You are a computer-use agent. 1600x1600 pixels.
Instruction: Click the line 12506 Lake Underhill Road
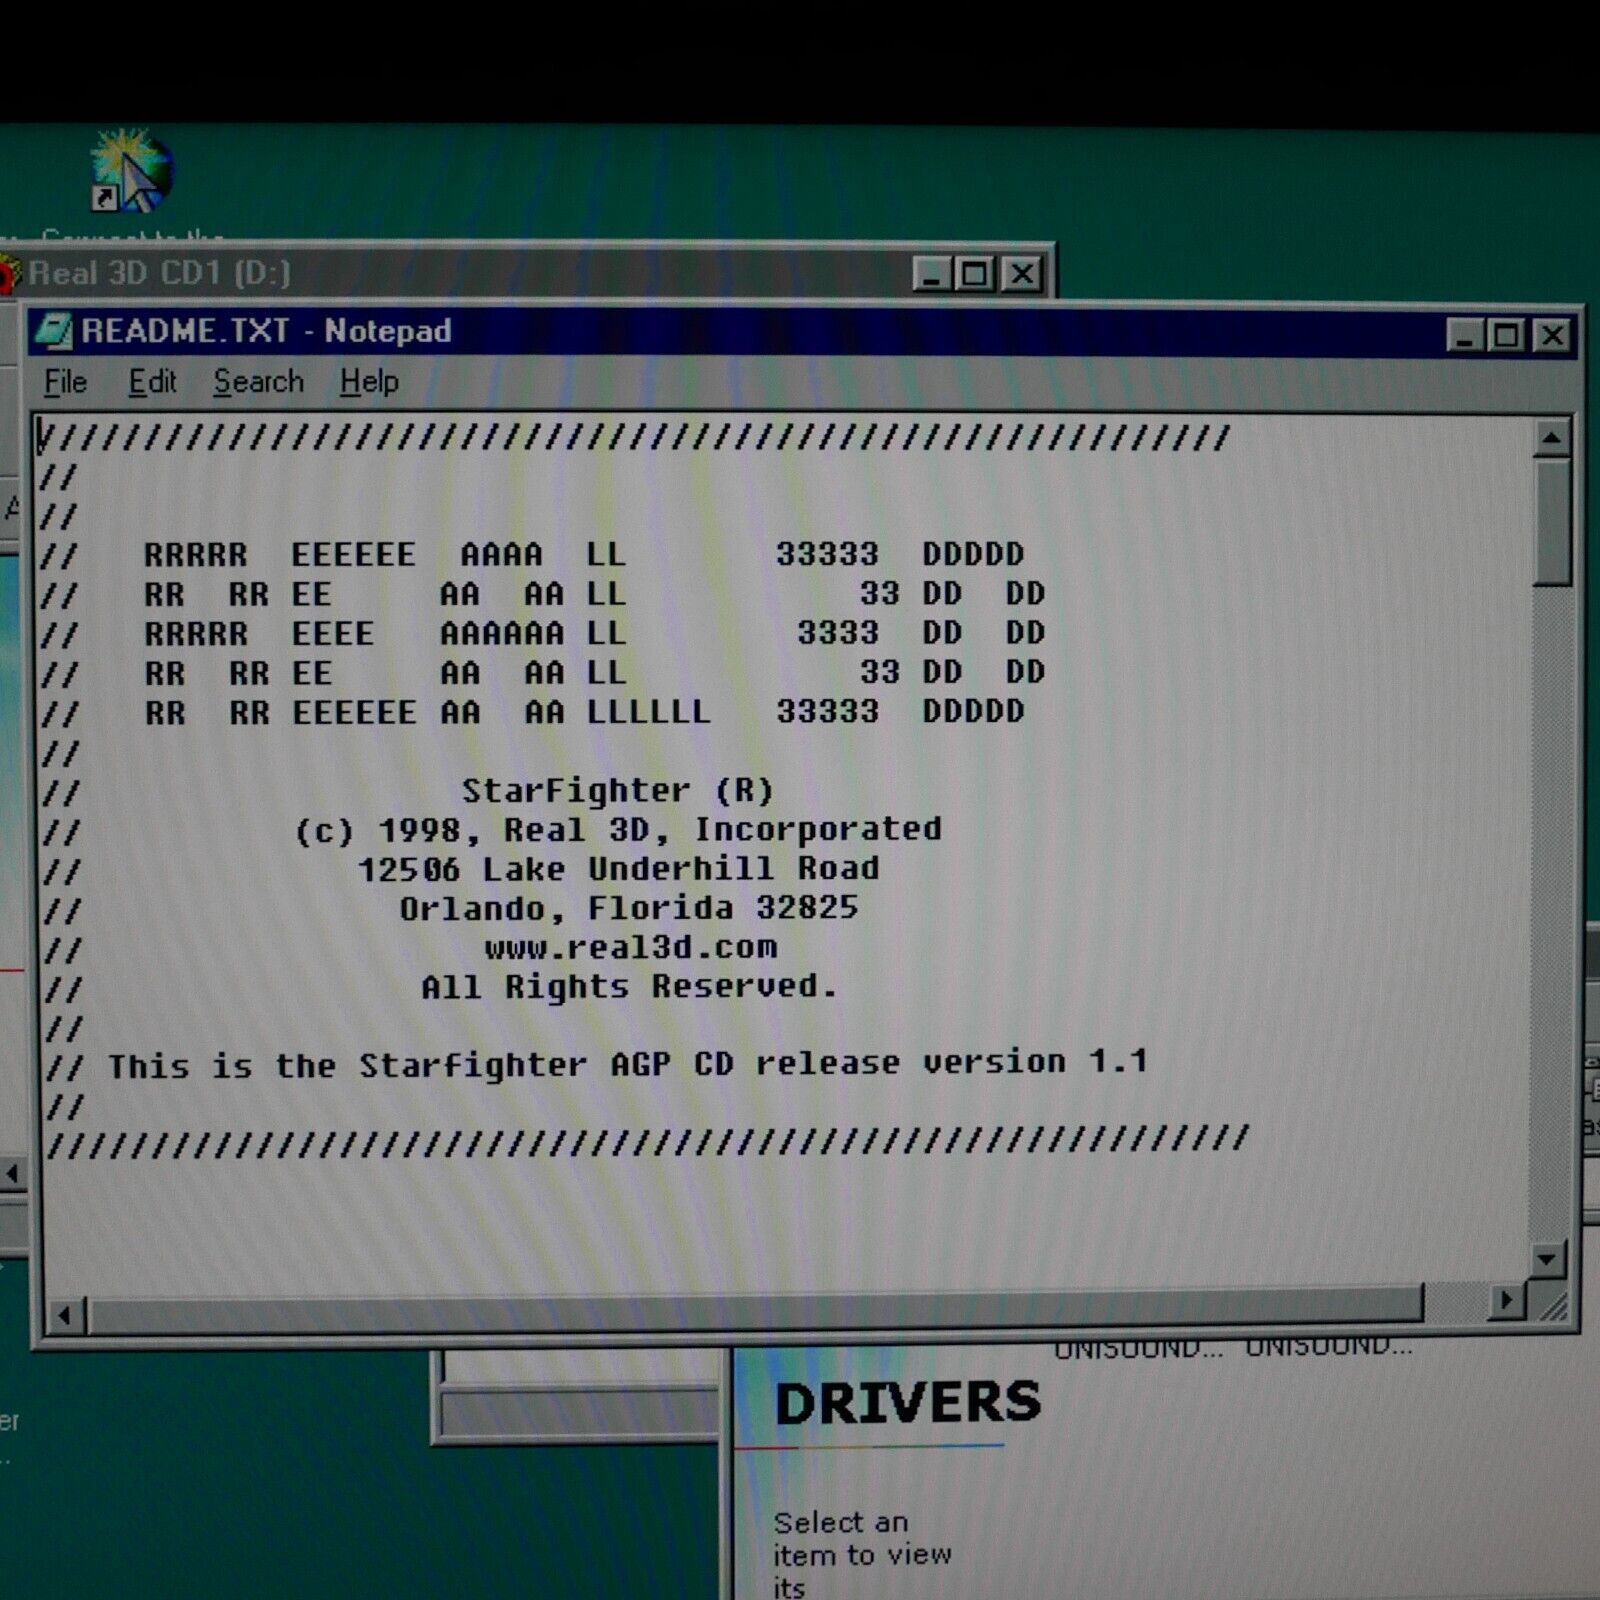pyautogui.click(x=619, y=869)
